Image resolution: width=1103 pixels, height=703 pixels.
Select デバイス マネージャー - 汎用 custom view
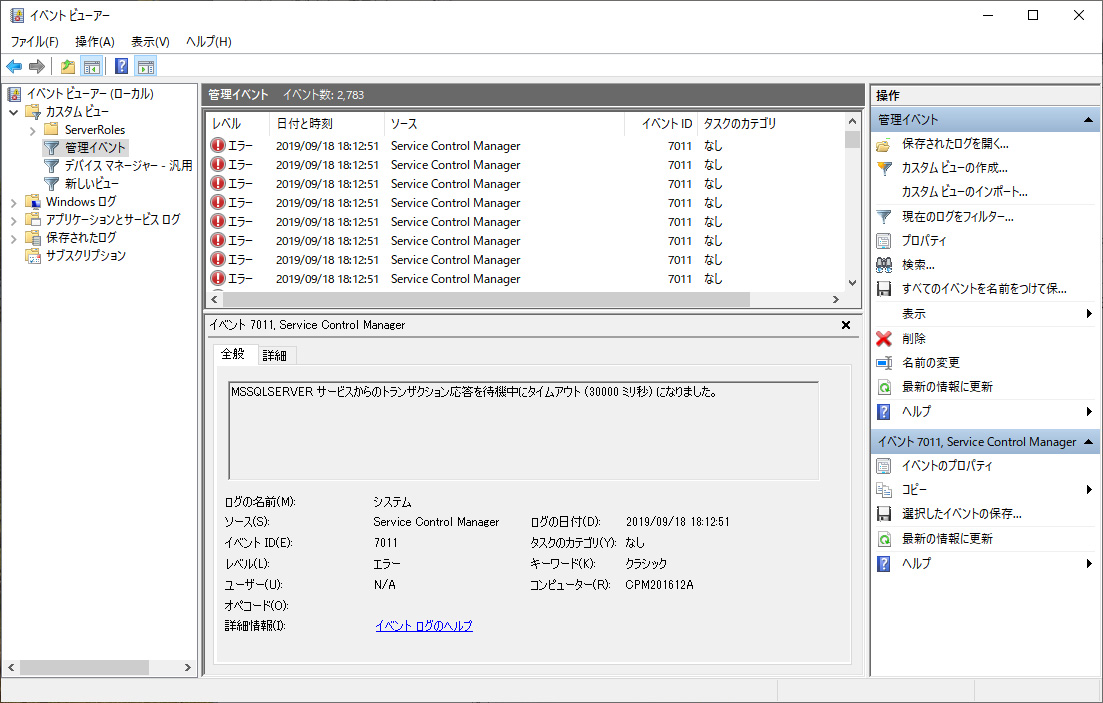128,165
